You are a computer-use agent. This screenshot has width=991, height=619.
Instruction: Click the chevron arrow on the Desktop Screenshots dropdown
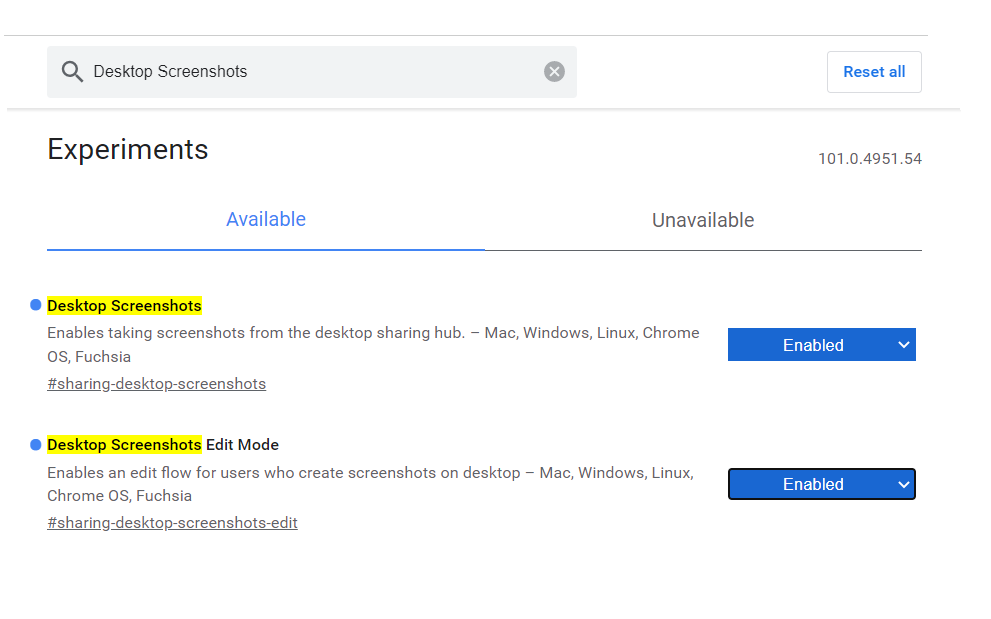click(x=903, y=345)
